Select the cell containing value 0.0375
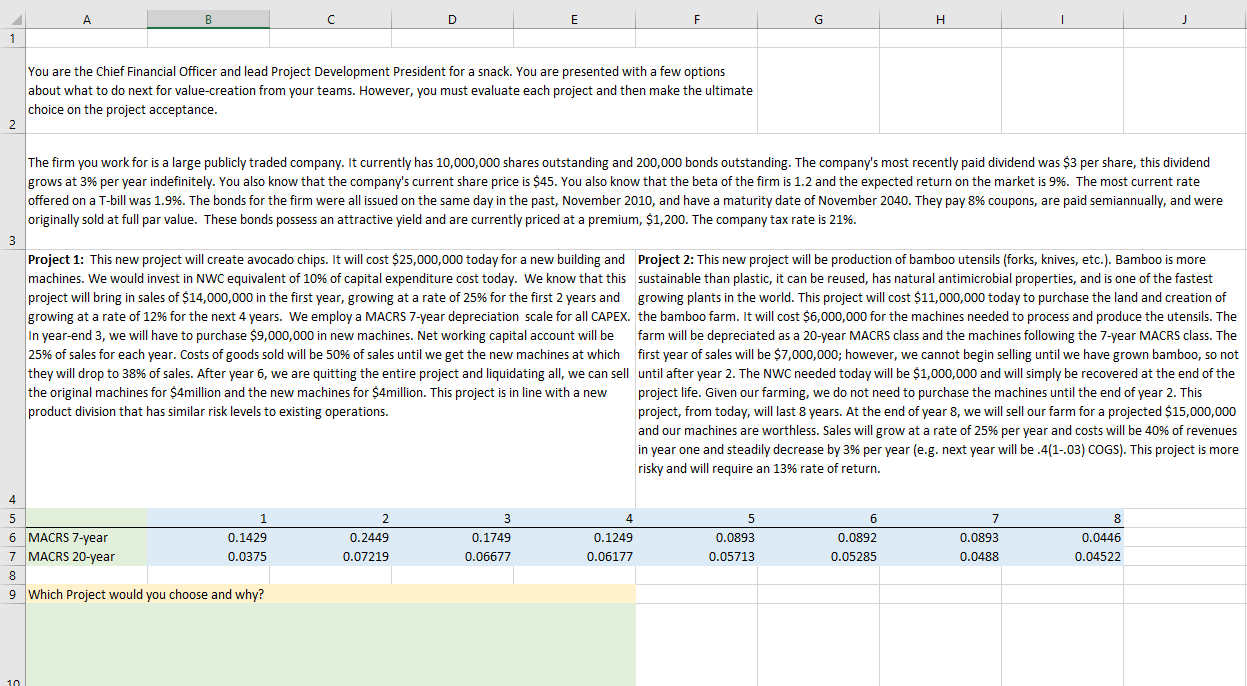The image size is (1247, 686). point(208,557)
